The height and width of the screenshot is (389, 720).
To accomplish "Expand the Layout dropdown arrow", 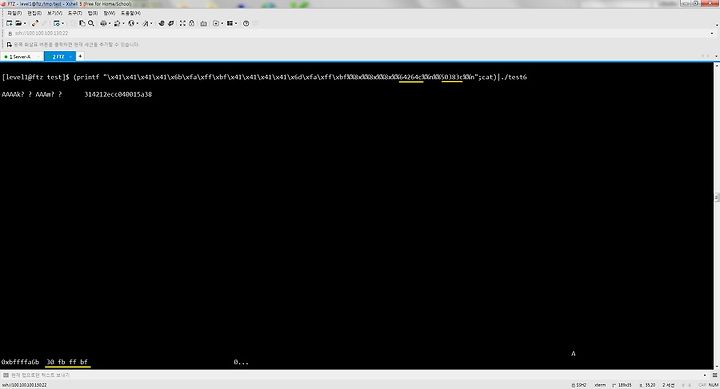I will [x=236, y=23].
